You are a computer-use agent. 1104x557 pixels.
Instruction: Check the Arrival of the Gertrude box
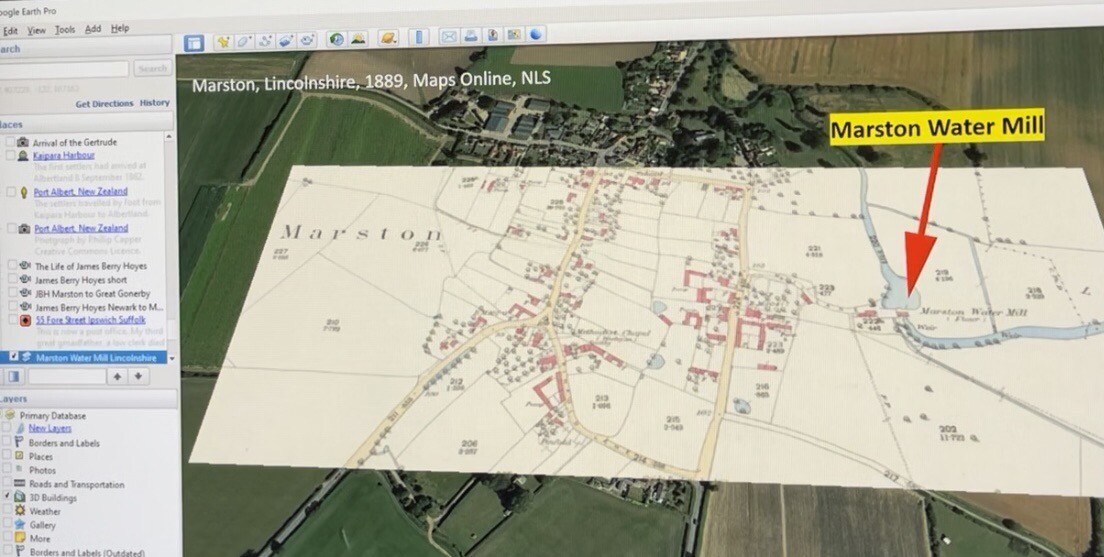pos(10,142)
